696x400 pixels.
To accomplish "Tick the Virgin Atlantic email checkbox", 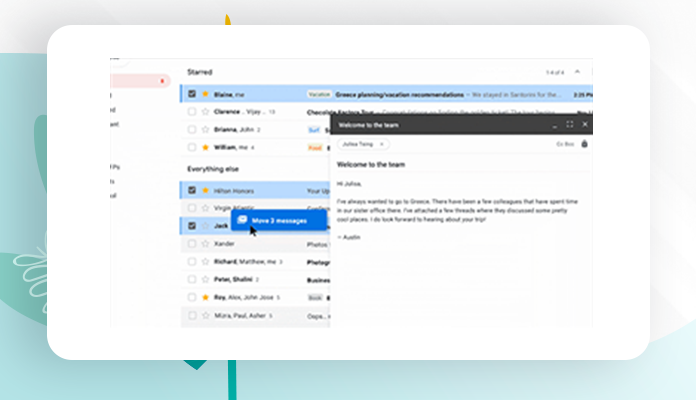I will [192, 208].
